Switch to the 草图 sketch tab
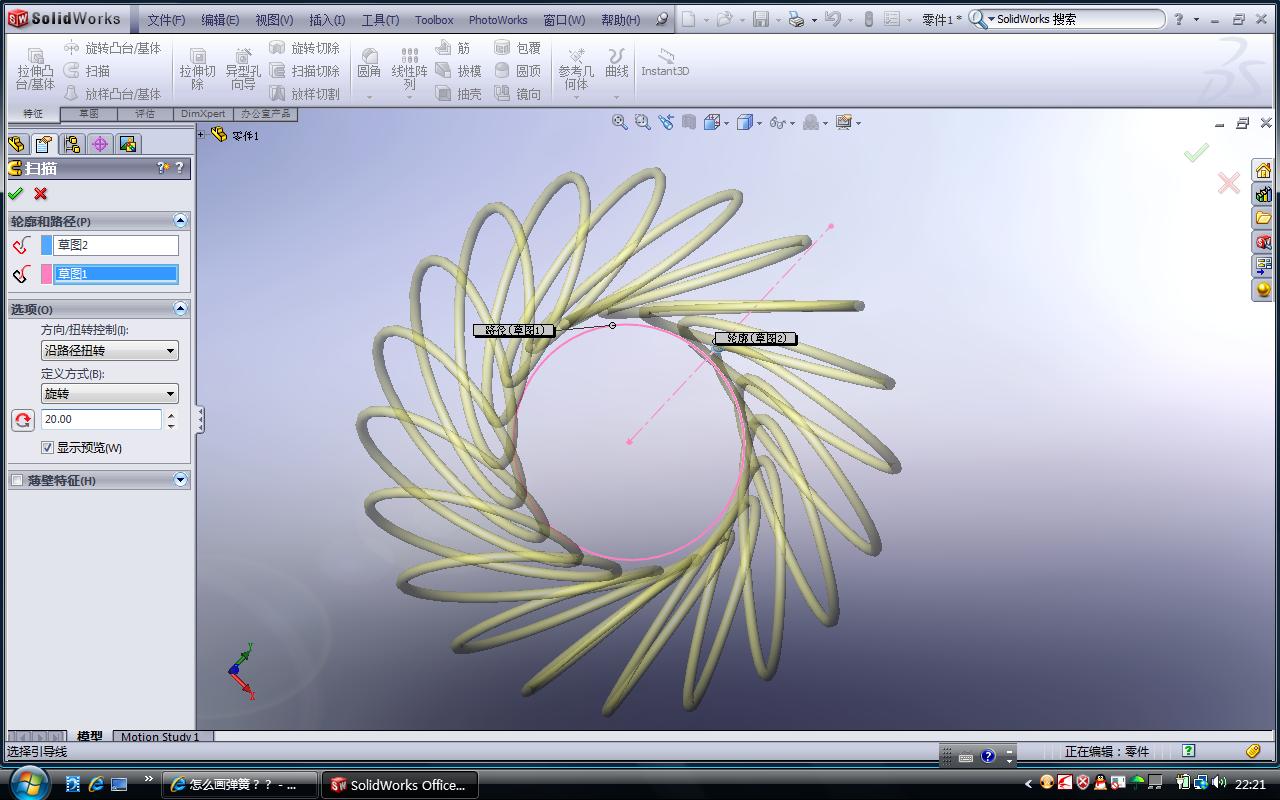Viewport: 1280px width, 800px height. tap(89, 114)
